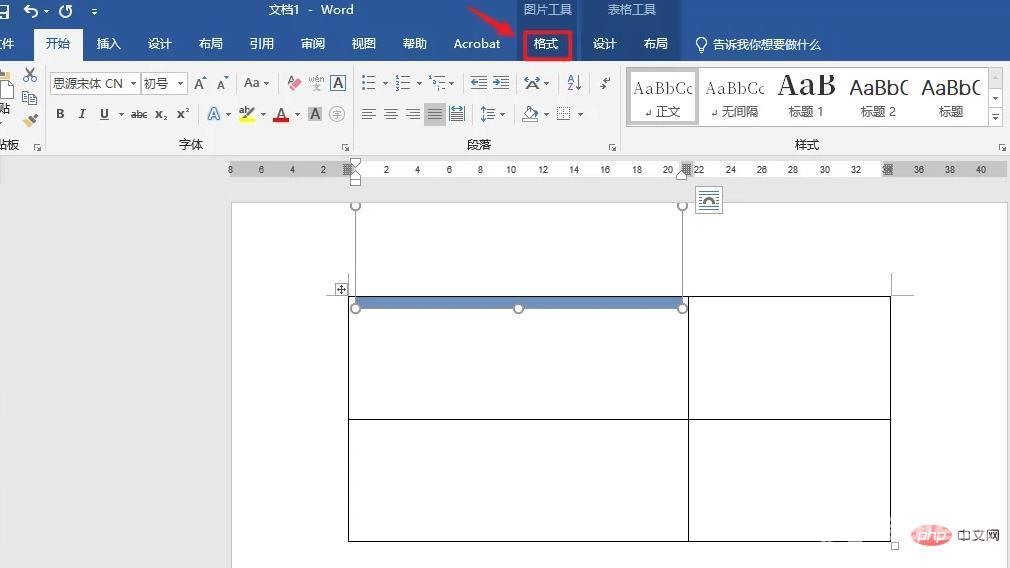The height and width of the screenshot is (568, 1010).
Task: Click the Format Painter brush icon
Action: pos(30,120)
